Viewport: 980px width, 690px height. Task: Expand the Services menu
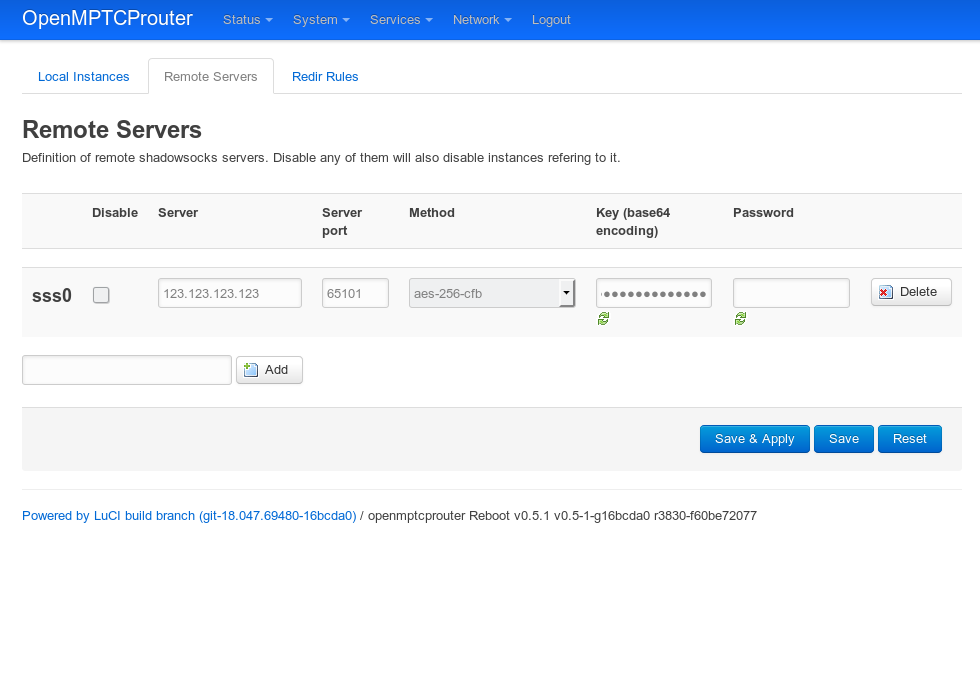(x=400, y=19)
